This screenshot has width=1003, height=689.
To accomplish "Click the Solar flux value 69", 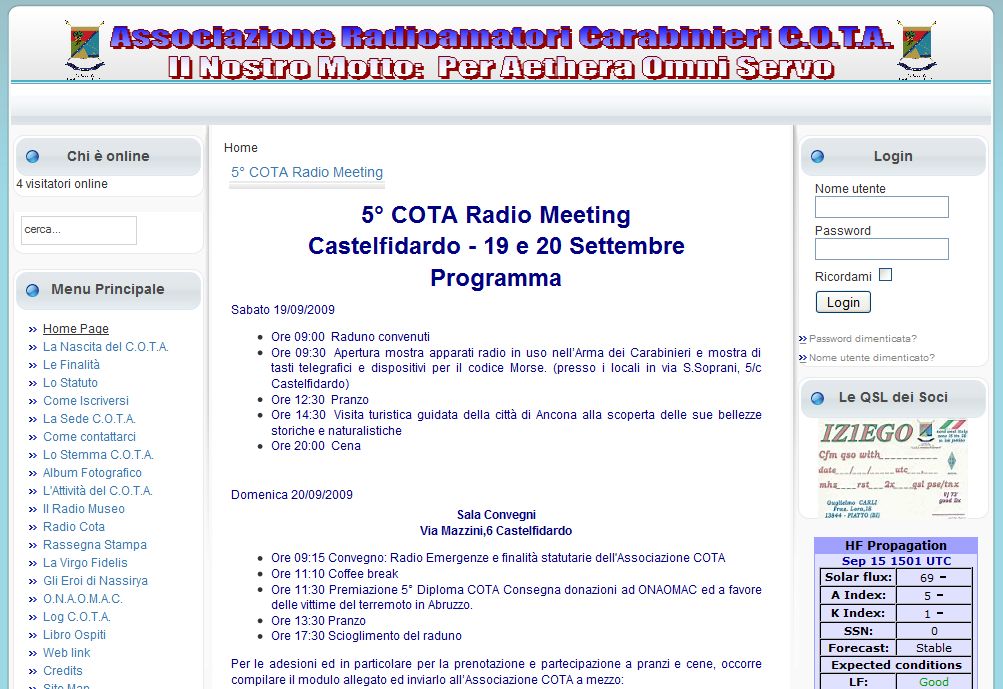I will (x=927, y=578).
